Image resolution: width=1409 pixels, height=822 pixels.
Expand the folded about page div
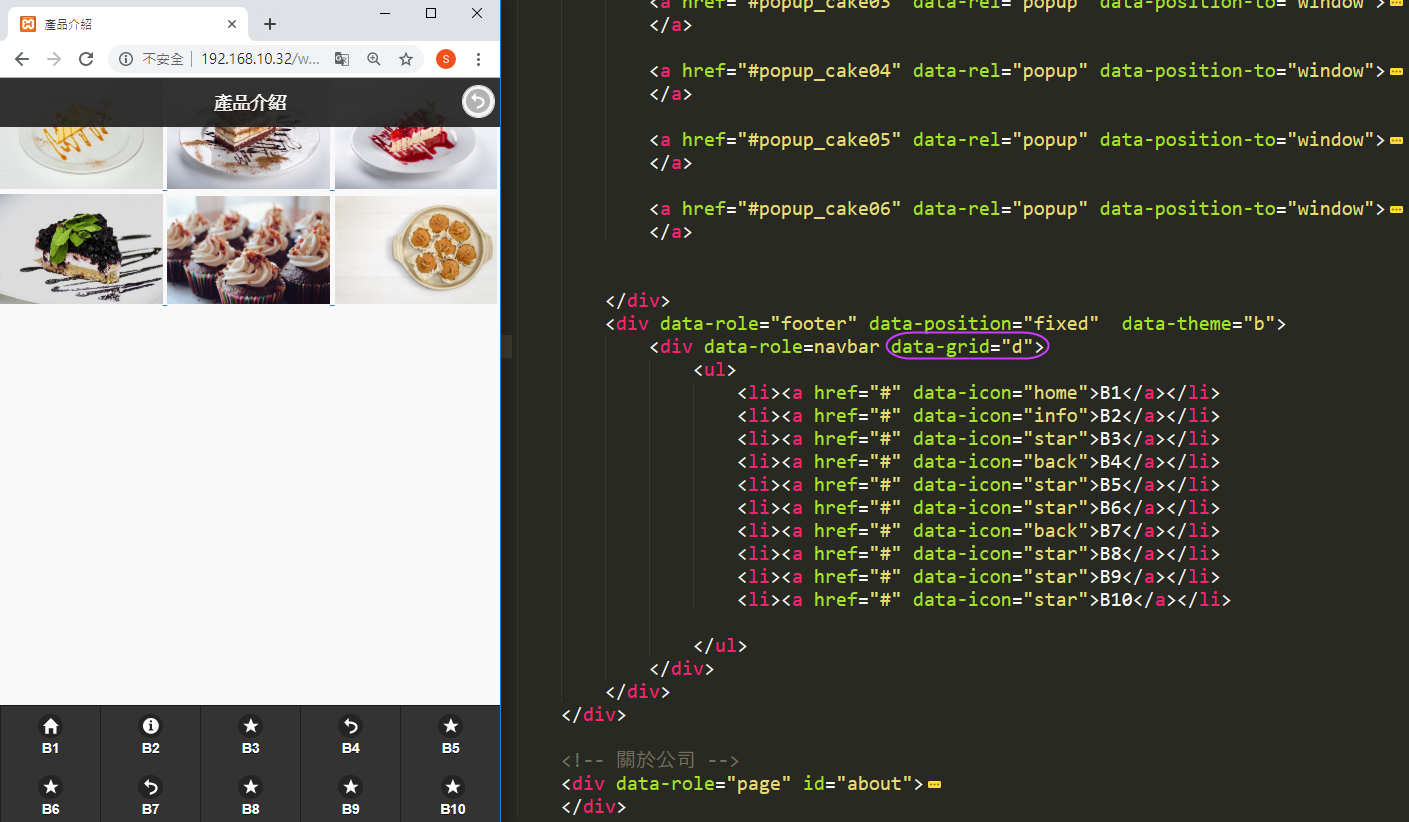934,784
